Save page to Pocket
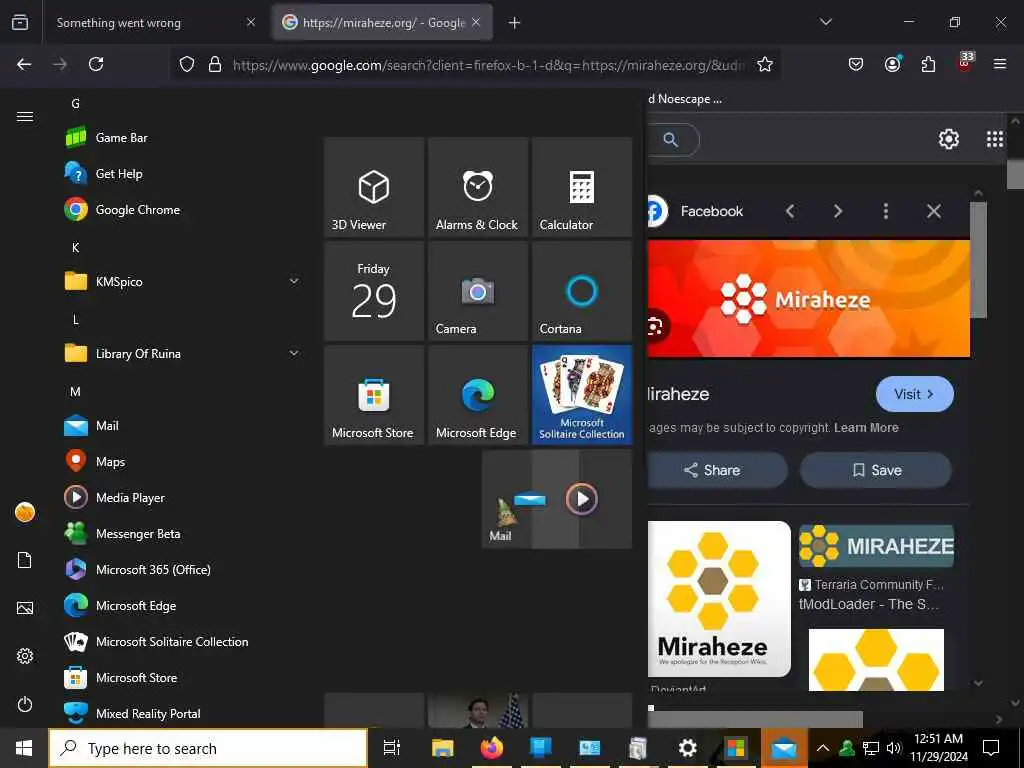The width and height of the screenshot is (1024, 768). [x=856, y=64]
